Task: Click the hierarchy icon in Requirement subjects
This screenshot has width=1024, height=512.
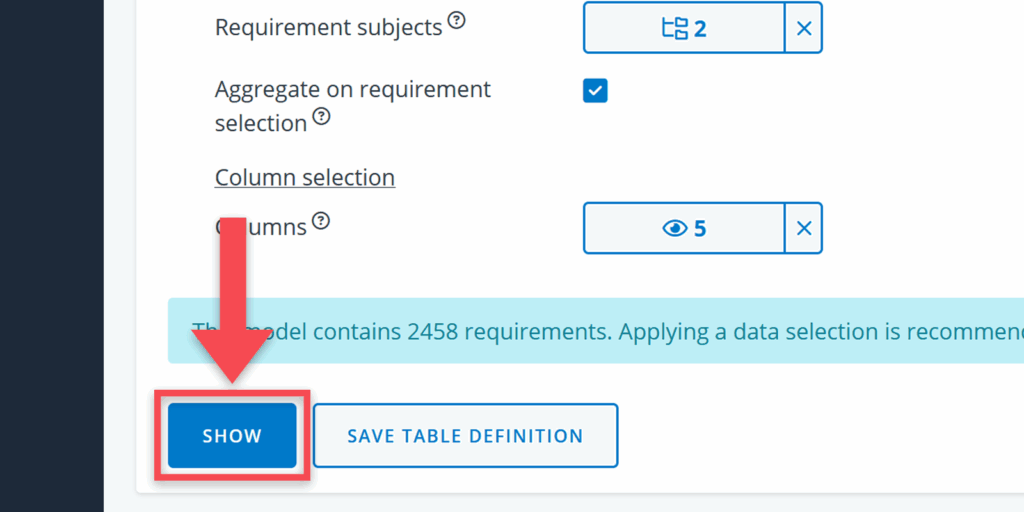Action: (675, 28)
